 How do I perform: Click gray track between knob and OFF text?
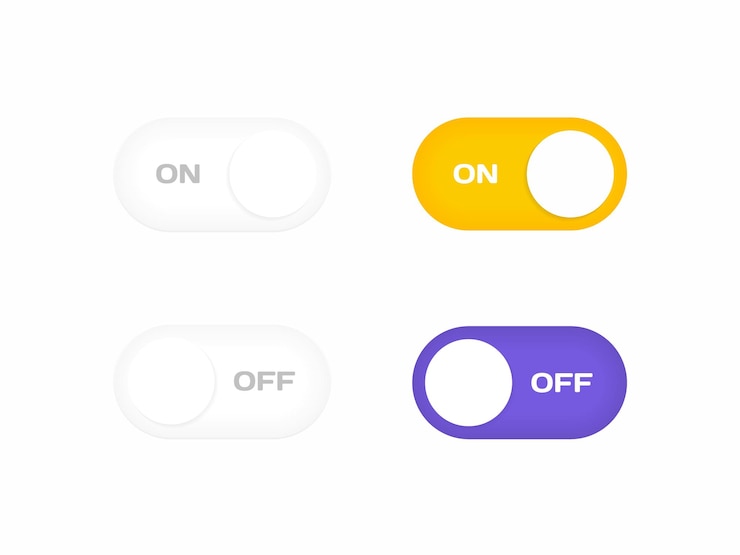click(225, 381)
